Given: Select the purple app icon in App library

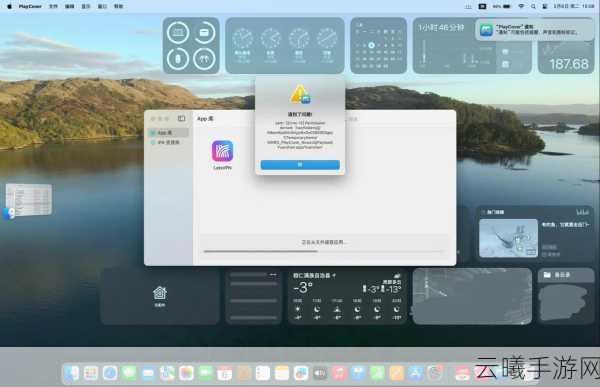Looking at the screenshot, I should coord(222,151).
